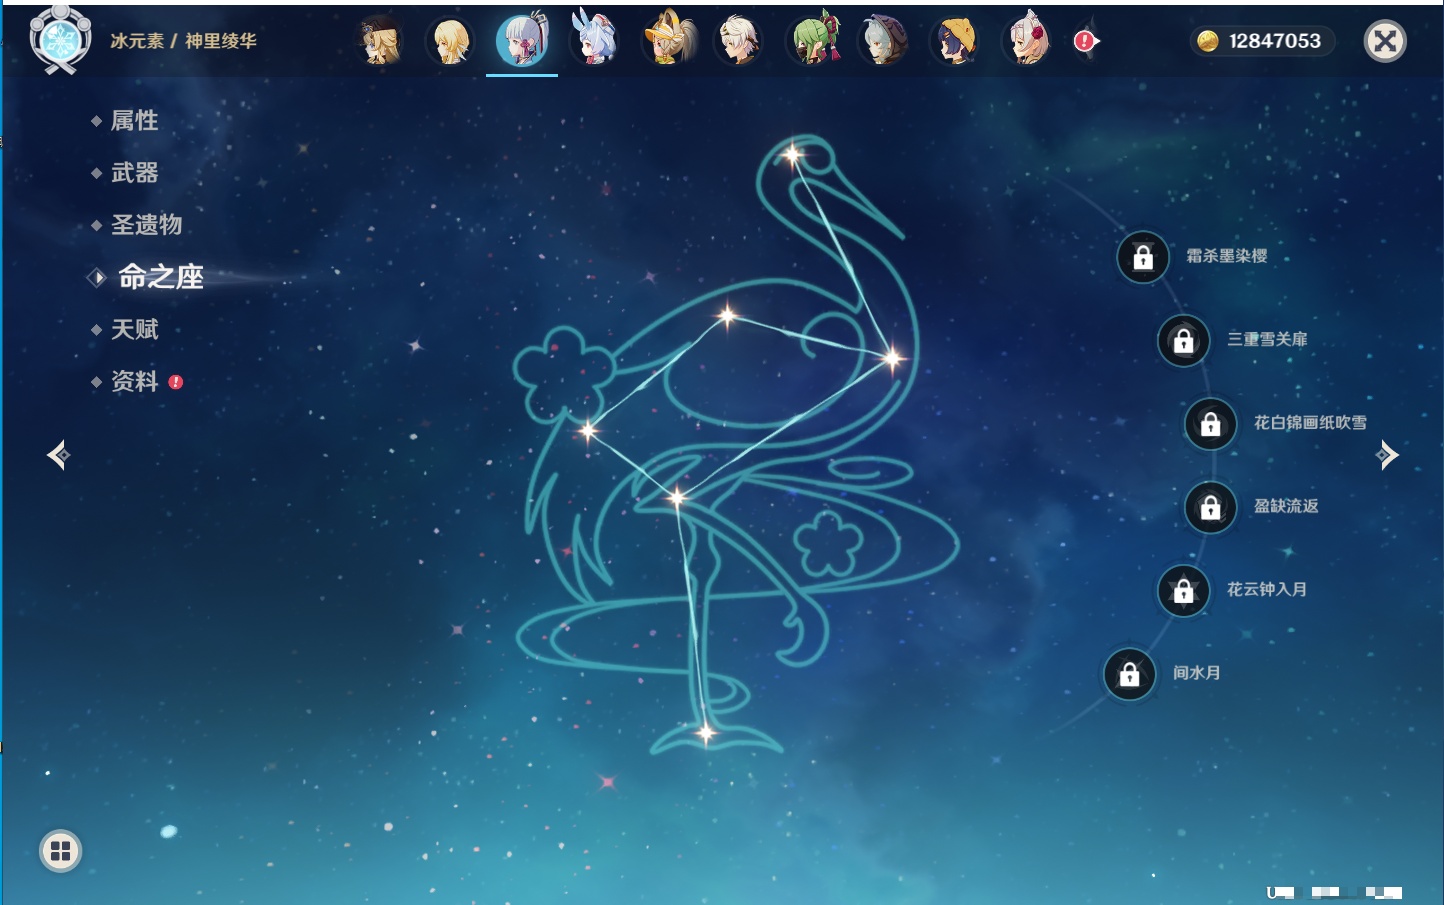Click the 三重雪关扉 label
The width and height of the screenshot is (1444, 905).
click(x=1267, y=339)
